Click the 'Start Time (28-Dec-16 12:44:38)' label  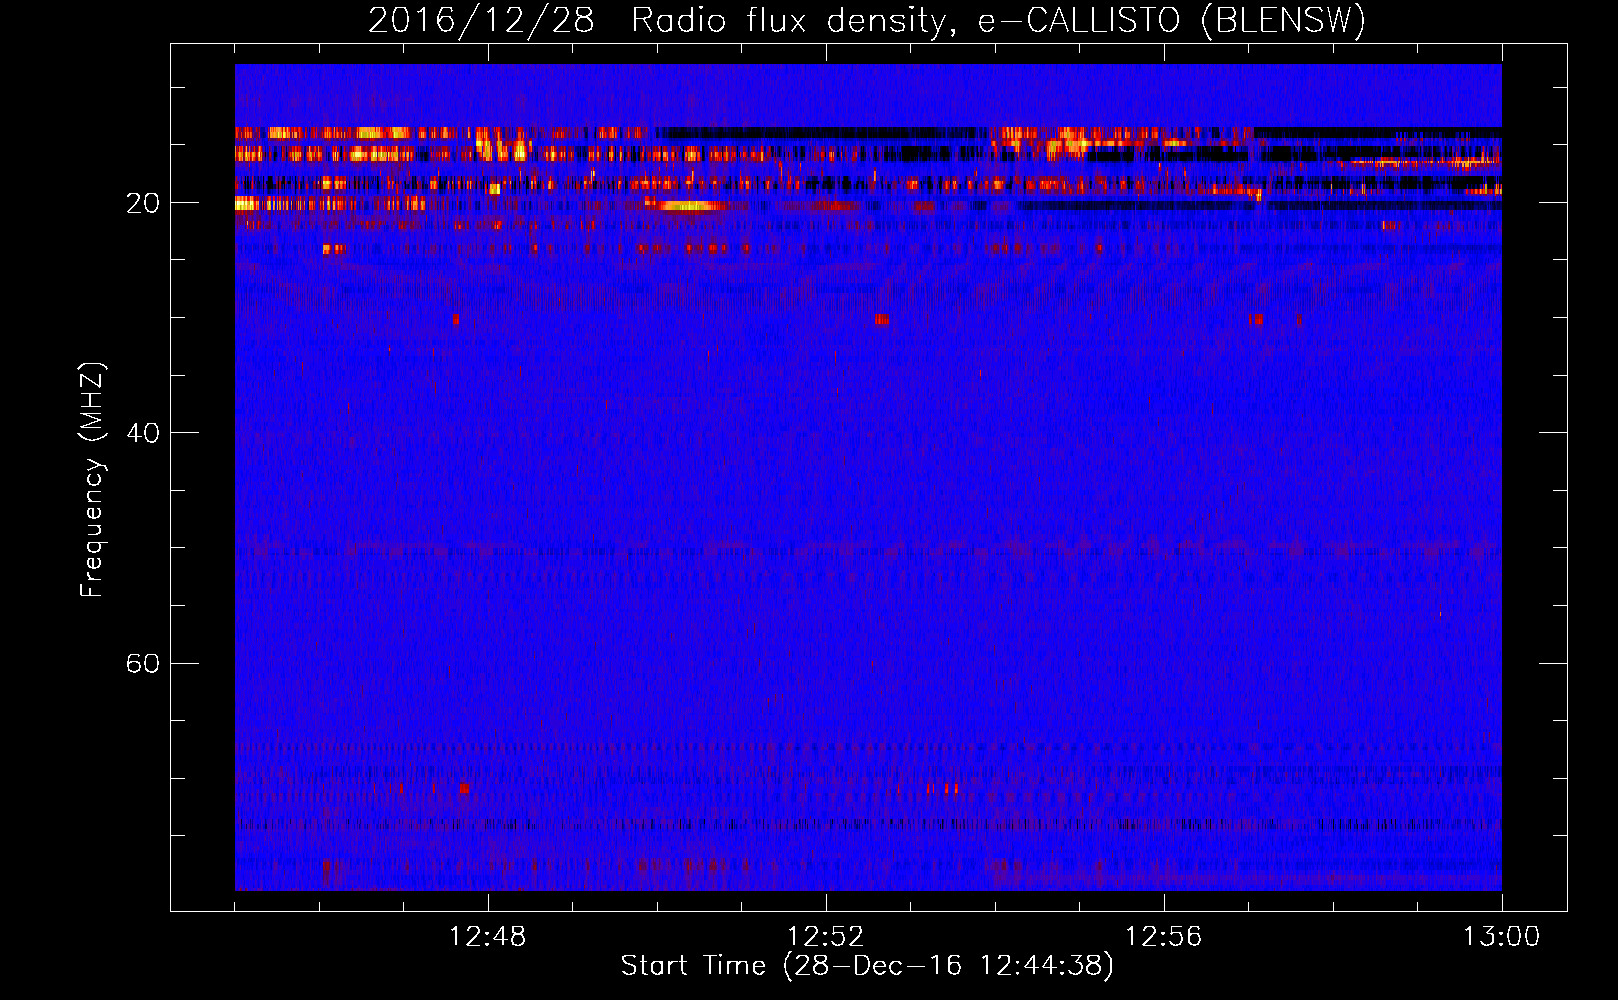coord(867,965)
